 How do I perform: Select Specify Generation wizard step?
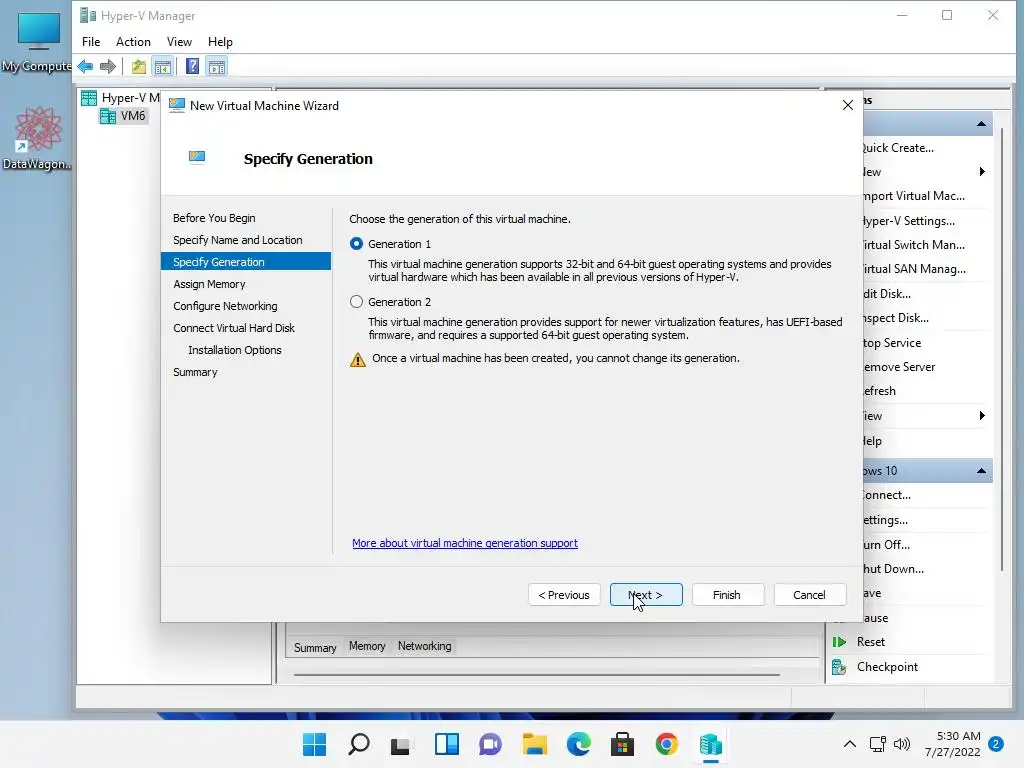(246, 262)
